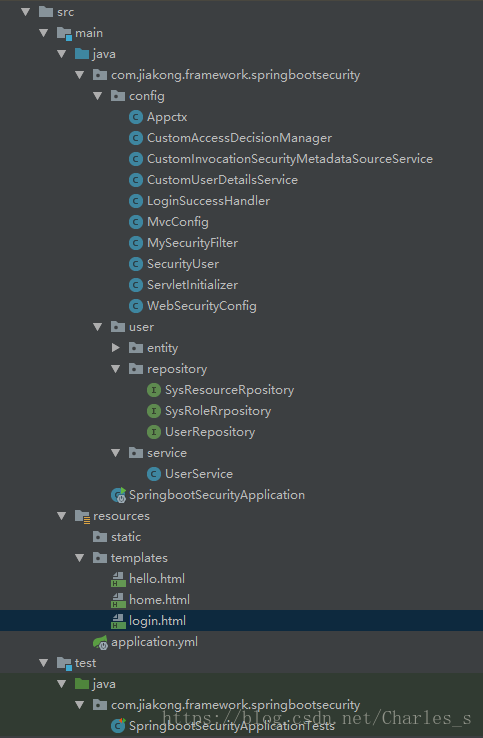Click the MvcConfig class icon
483x738 pixels.
136,222
